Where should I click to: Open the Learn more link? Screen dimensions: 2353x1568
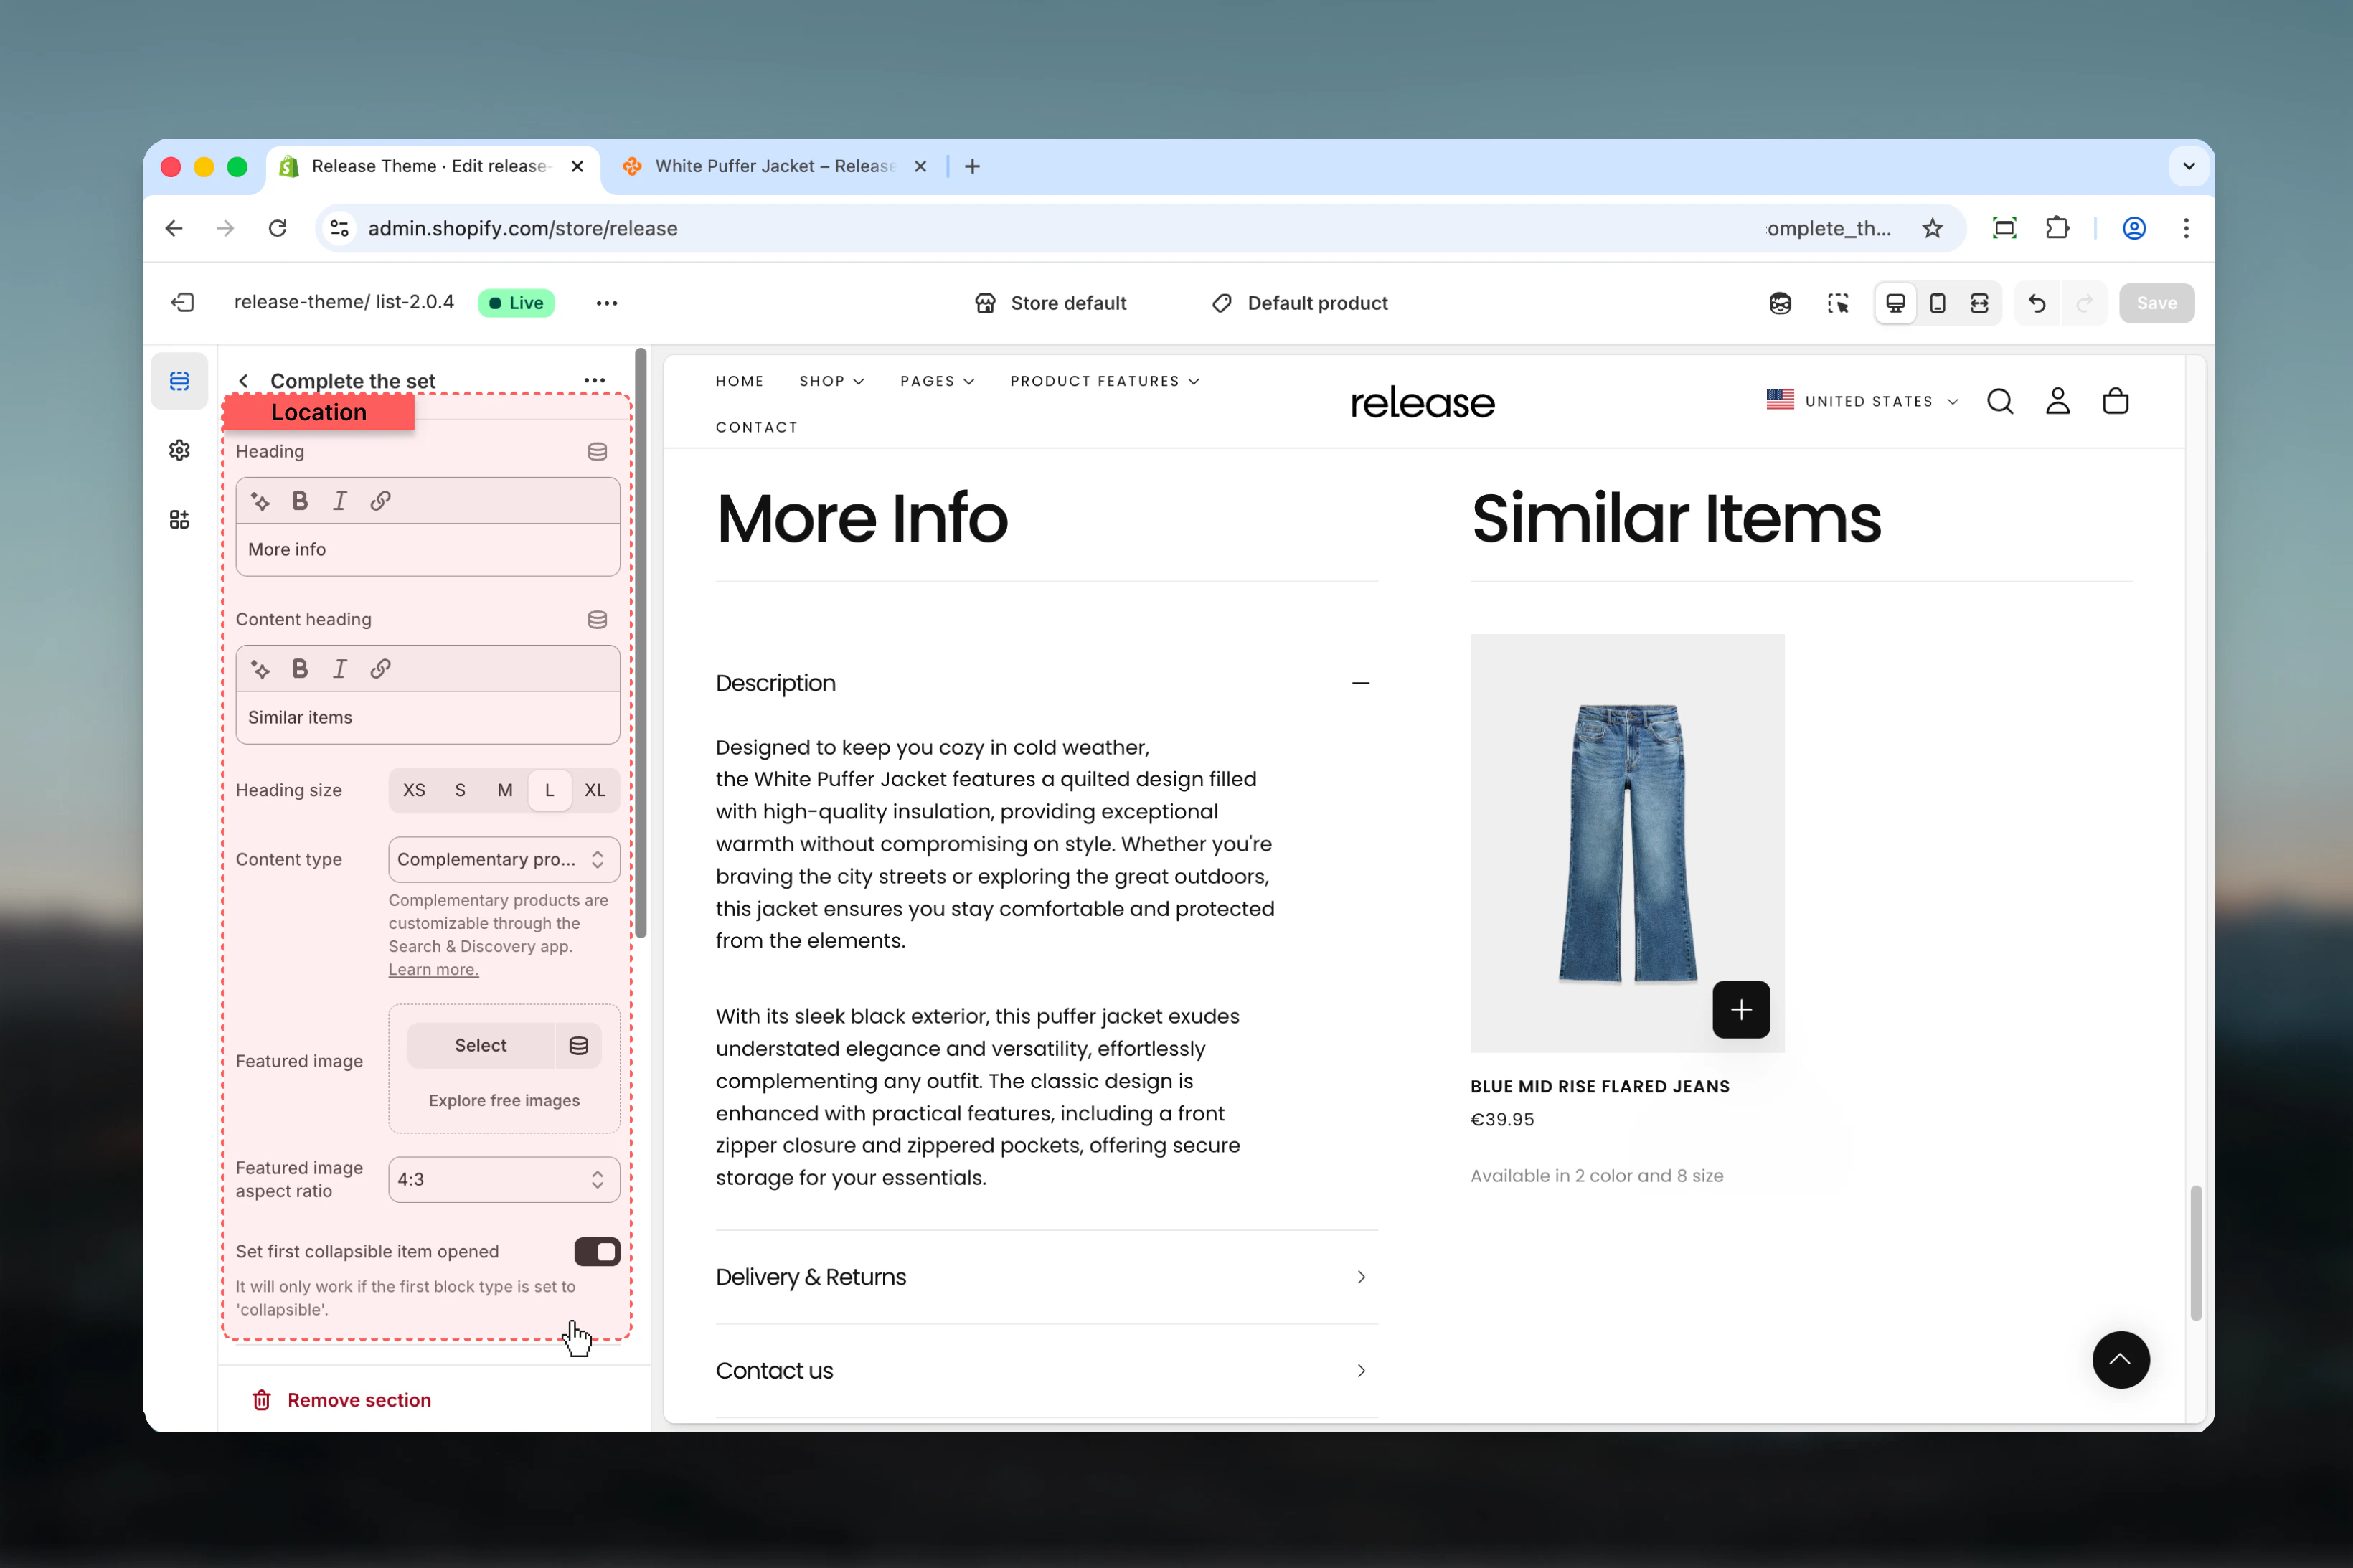click(434, 970)
